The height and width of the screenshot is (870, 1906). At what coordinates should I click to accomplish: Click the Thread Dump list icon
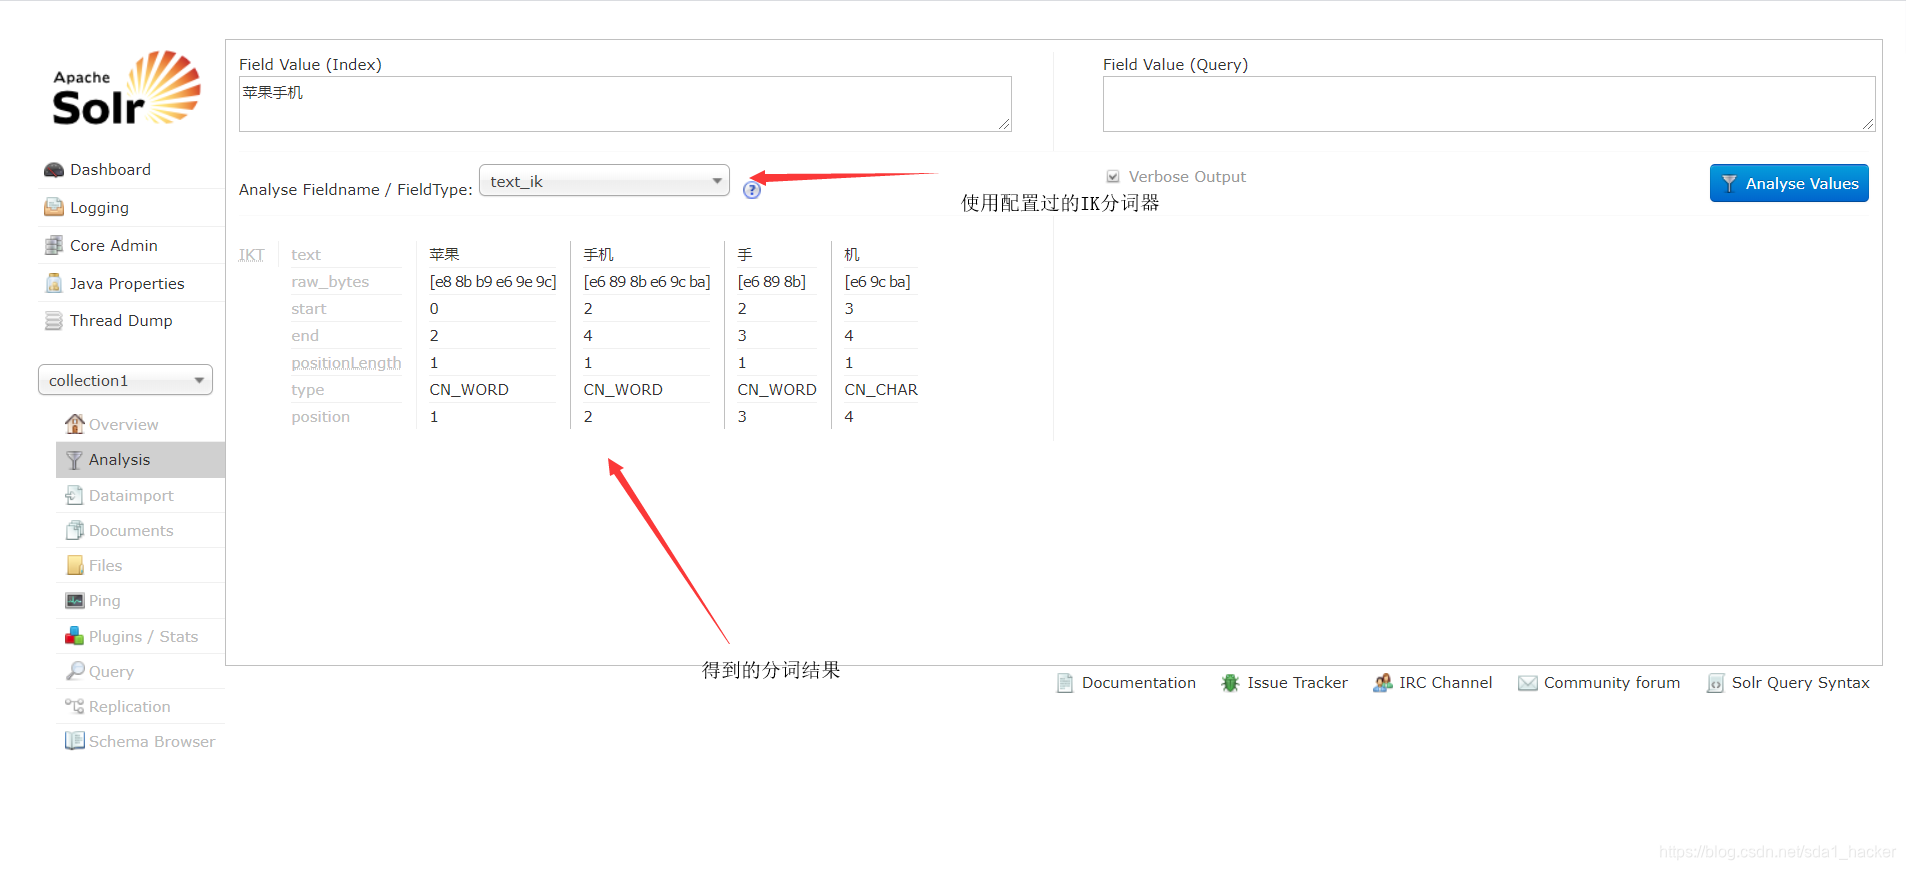[x=54, y=320]
